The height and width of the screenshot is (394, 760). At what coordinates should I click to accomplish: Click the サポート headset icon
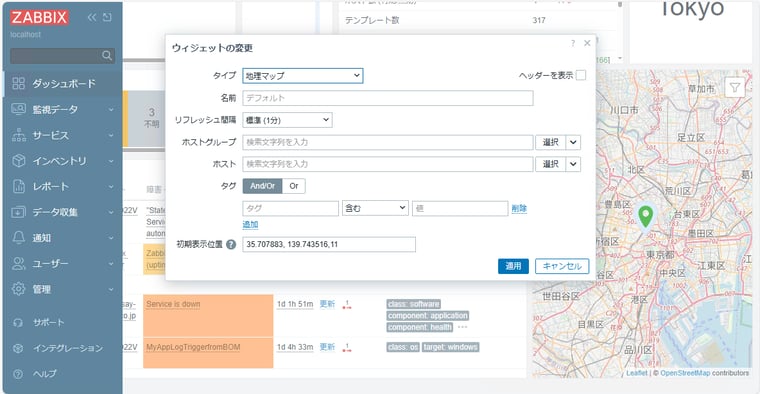click(18, 322)
